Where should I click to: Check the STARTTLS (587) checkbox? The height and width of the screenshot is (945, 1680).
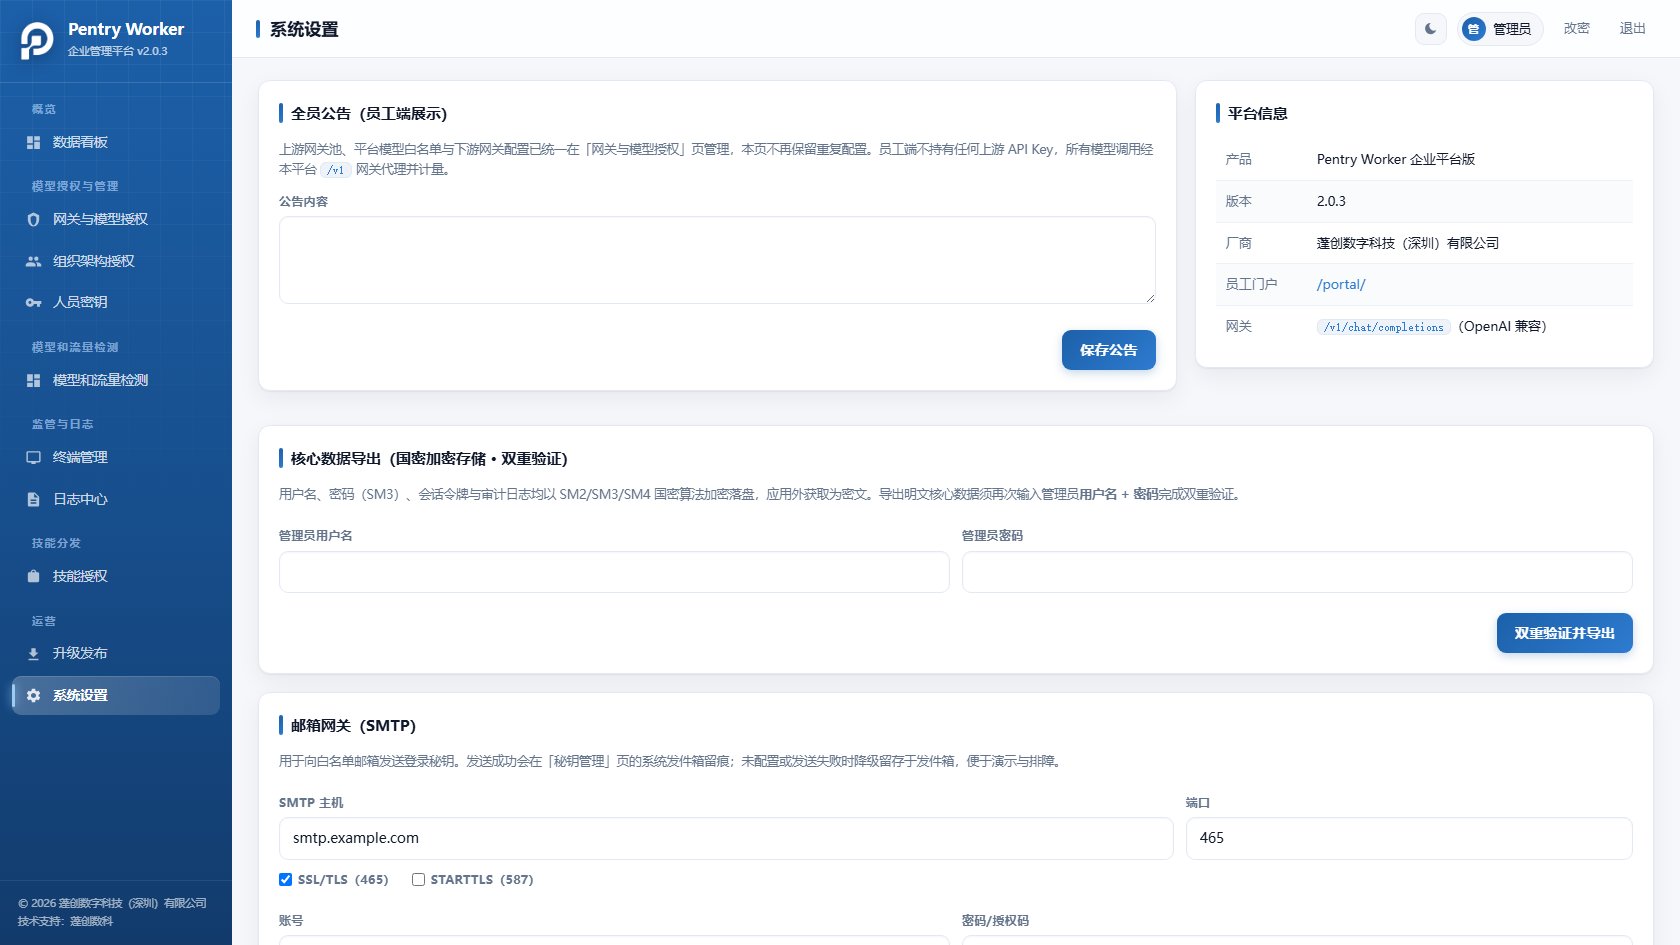[418, 880]
